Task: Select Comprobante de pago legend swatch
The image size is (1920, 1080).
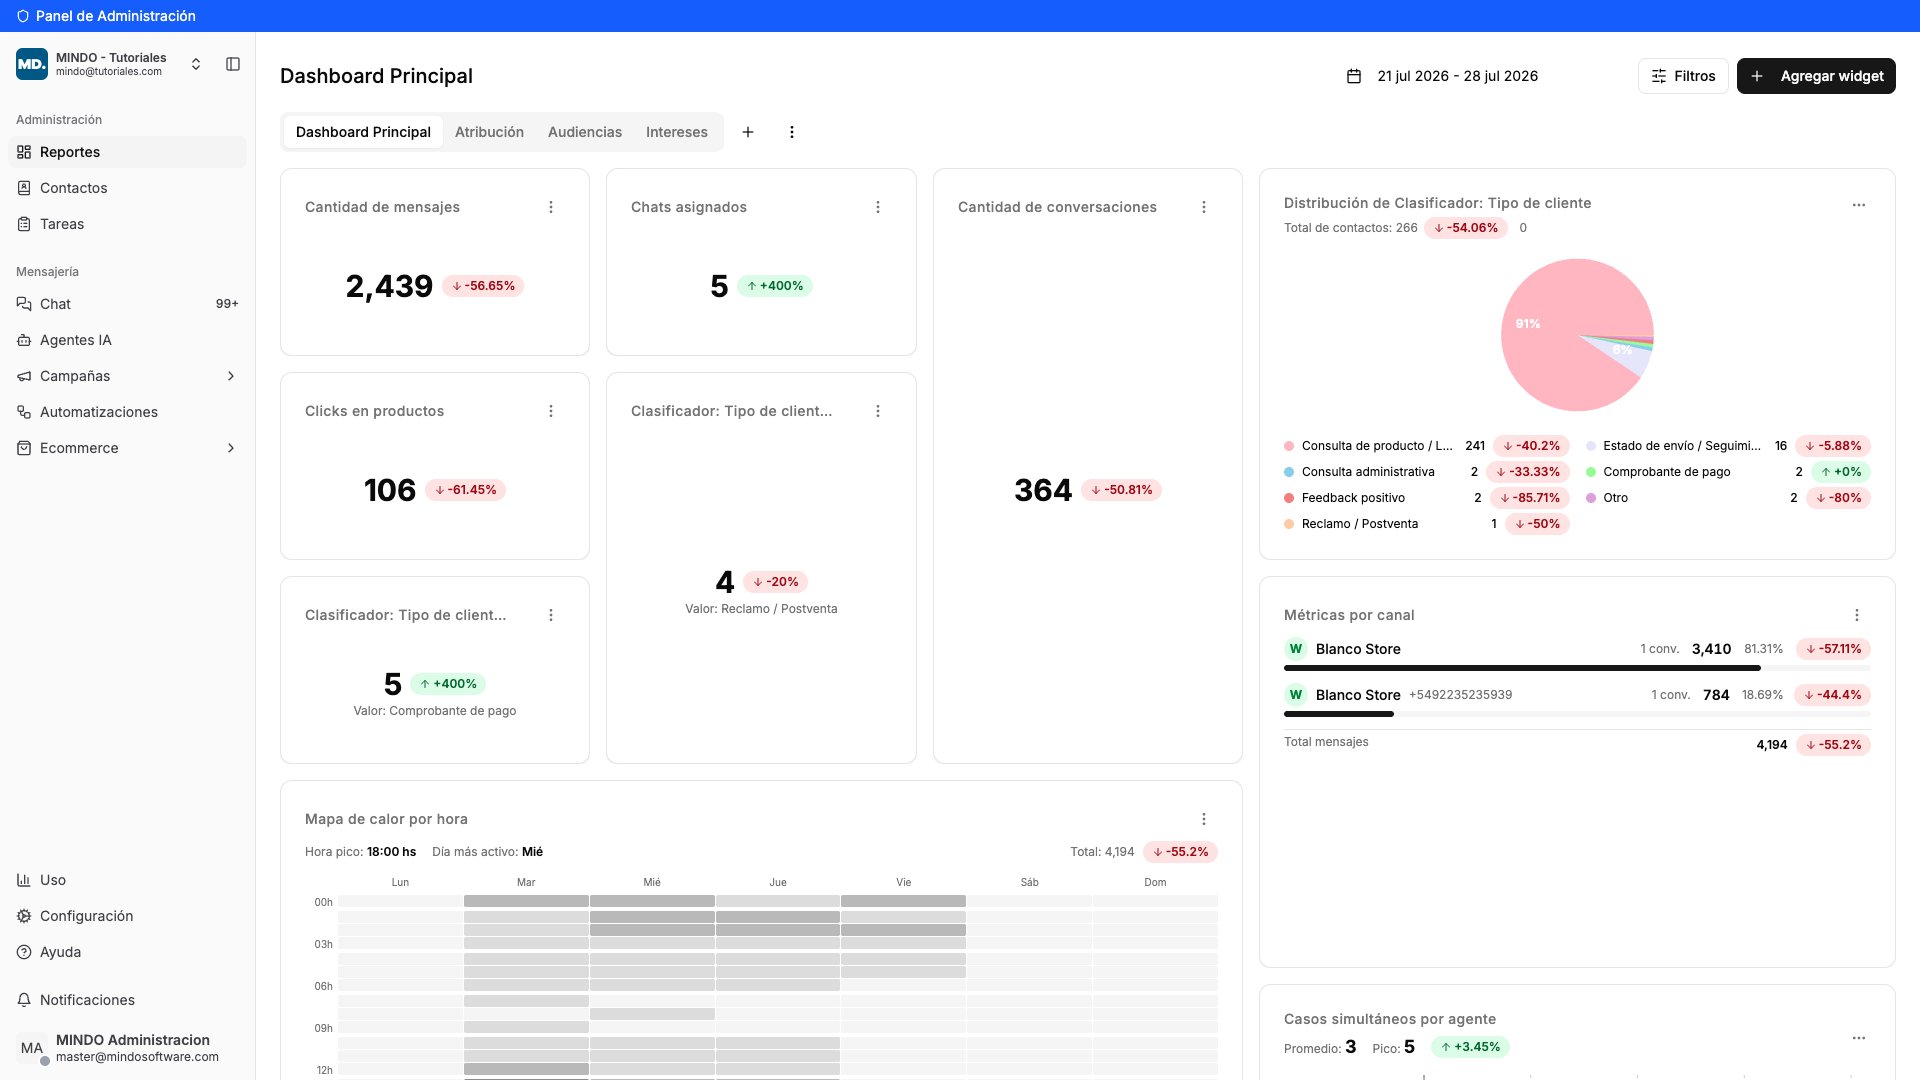Action: coord(1591,472)
